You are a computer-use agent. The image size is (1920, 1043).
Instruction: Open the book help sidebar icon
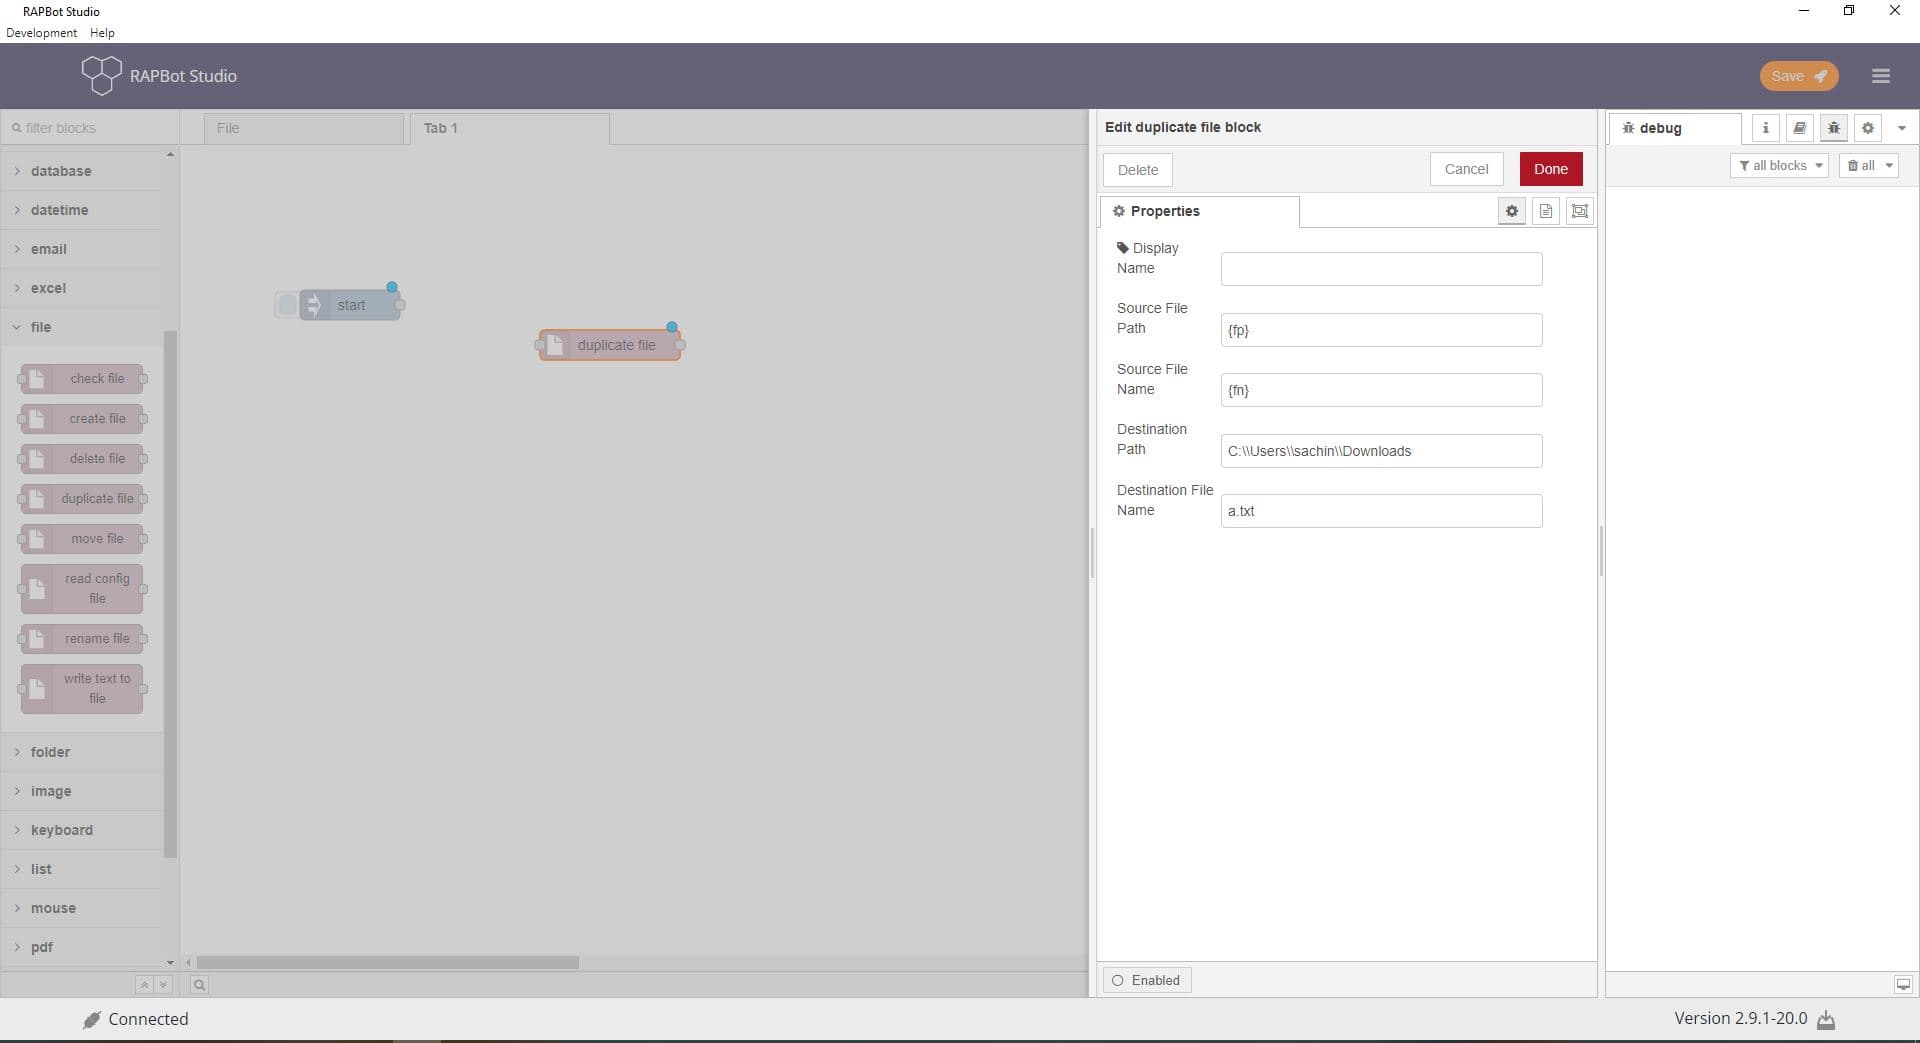[1799, 128]
